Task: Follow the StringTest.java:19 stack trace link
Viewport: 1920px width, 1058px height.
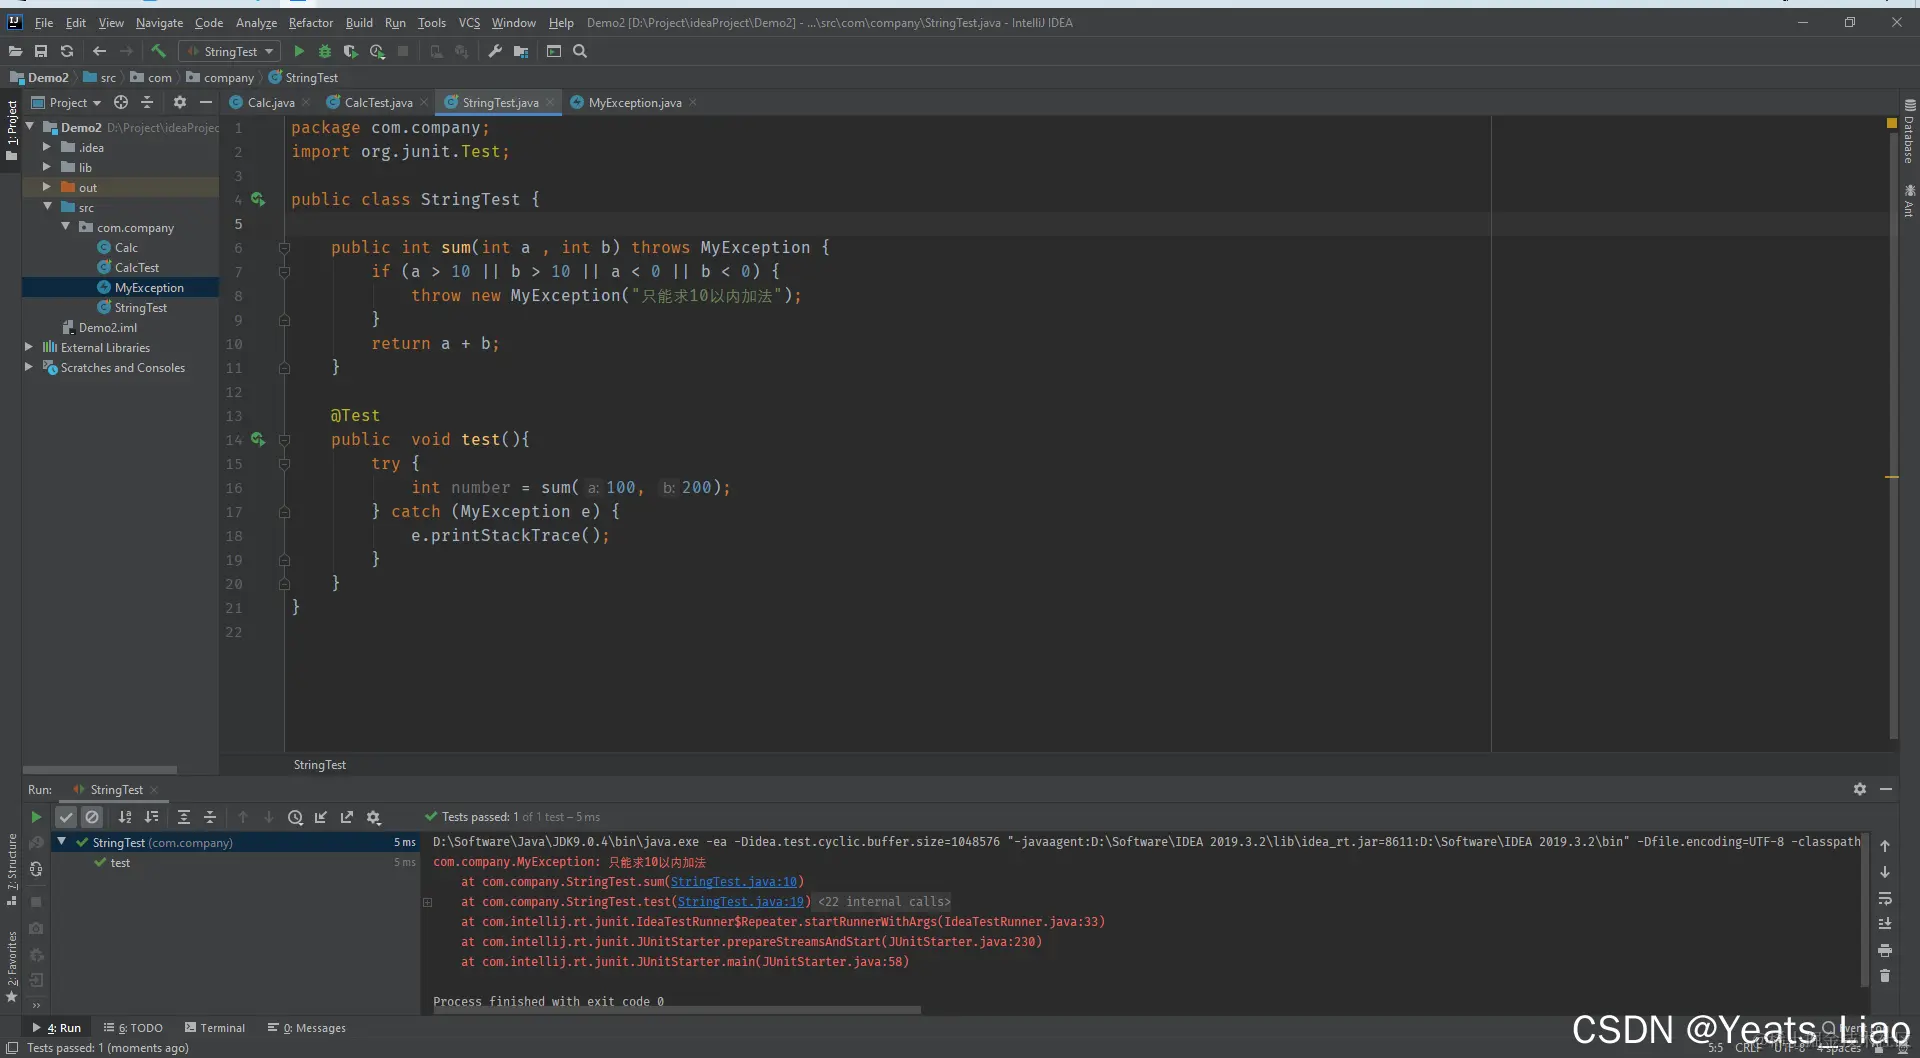Action: tap(741, 902)
